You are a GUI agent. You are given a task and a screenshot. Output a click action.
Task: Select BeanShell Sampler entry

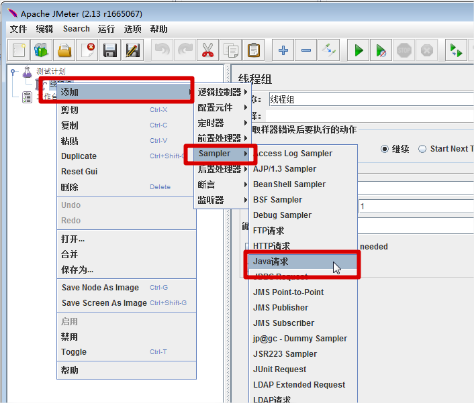[x=303, y=184]
